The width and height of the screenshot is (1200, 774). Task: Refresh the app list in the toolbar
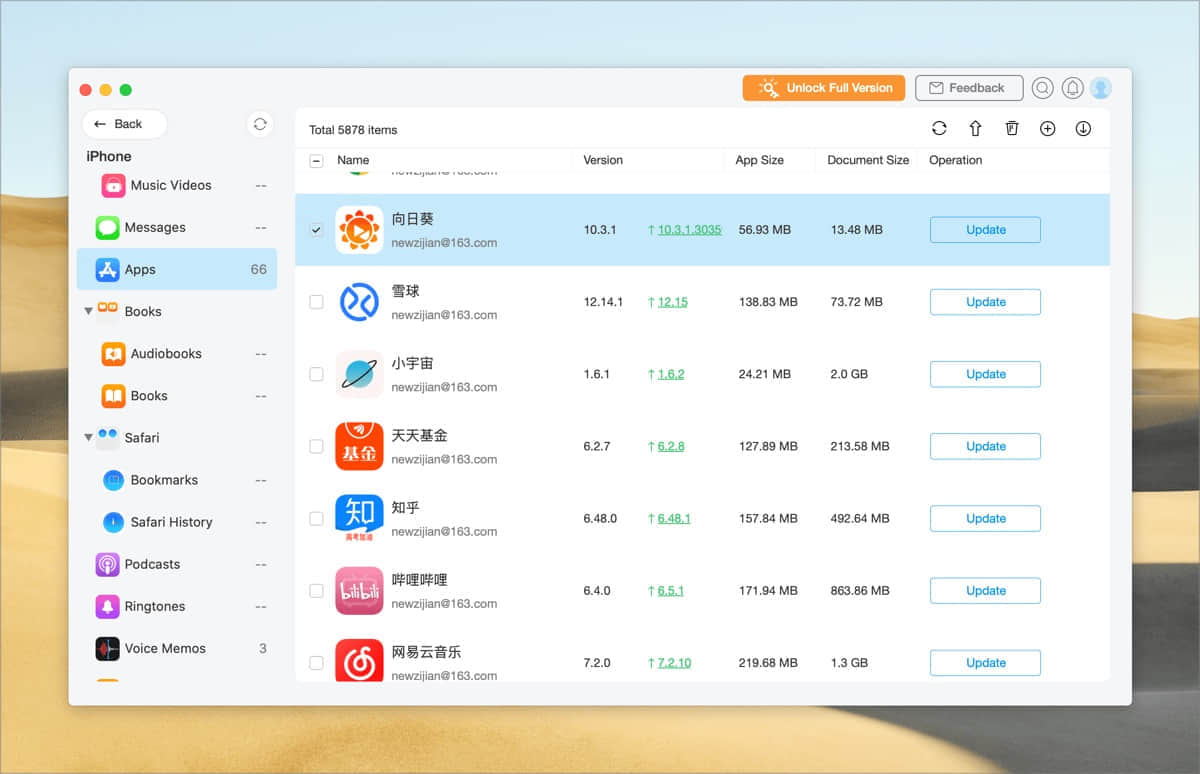point(939,128)
